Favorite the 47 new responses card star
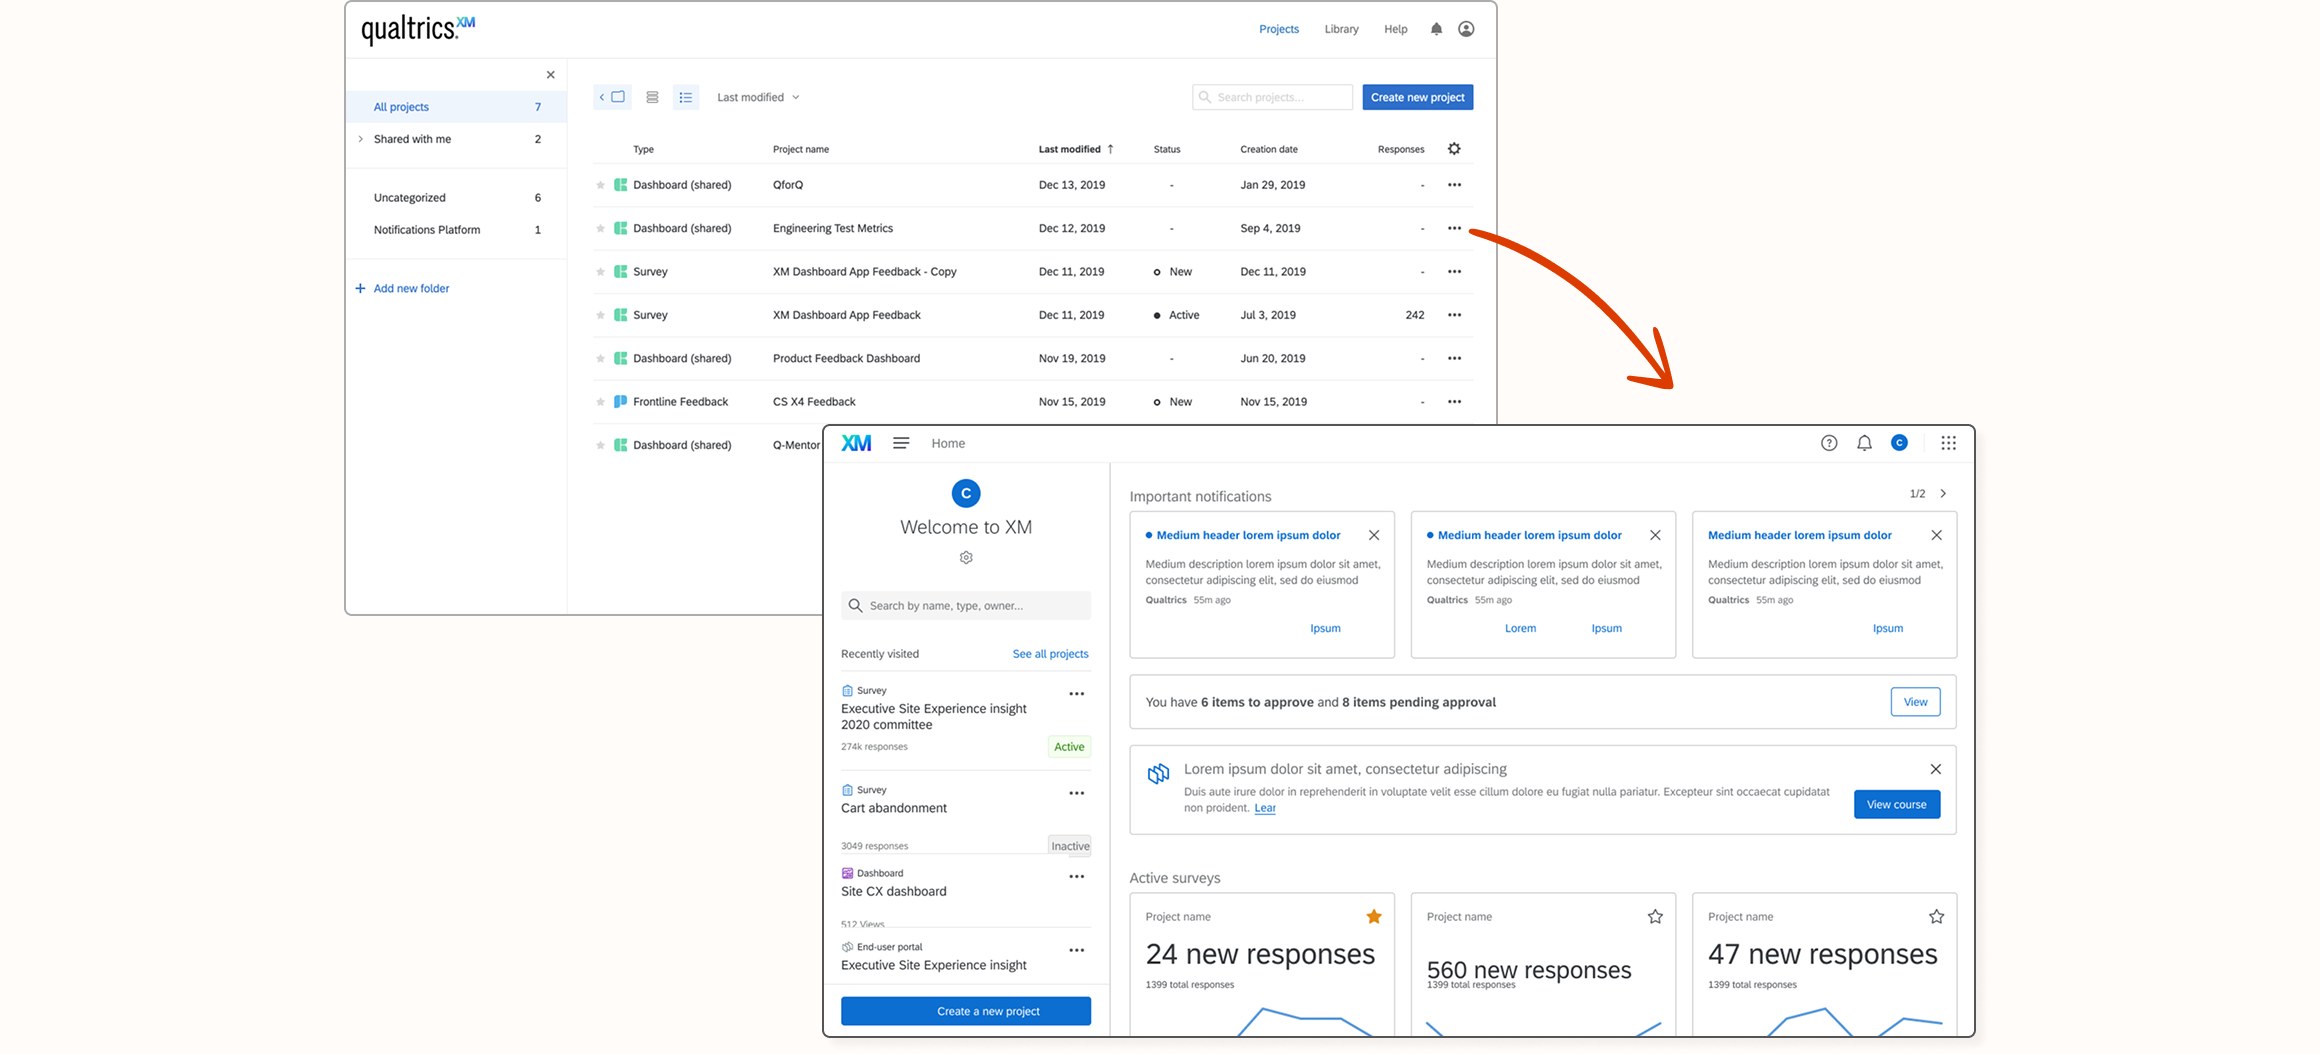Viewport: 2320px width, 1054px height. click(1936, 917)
